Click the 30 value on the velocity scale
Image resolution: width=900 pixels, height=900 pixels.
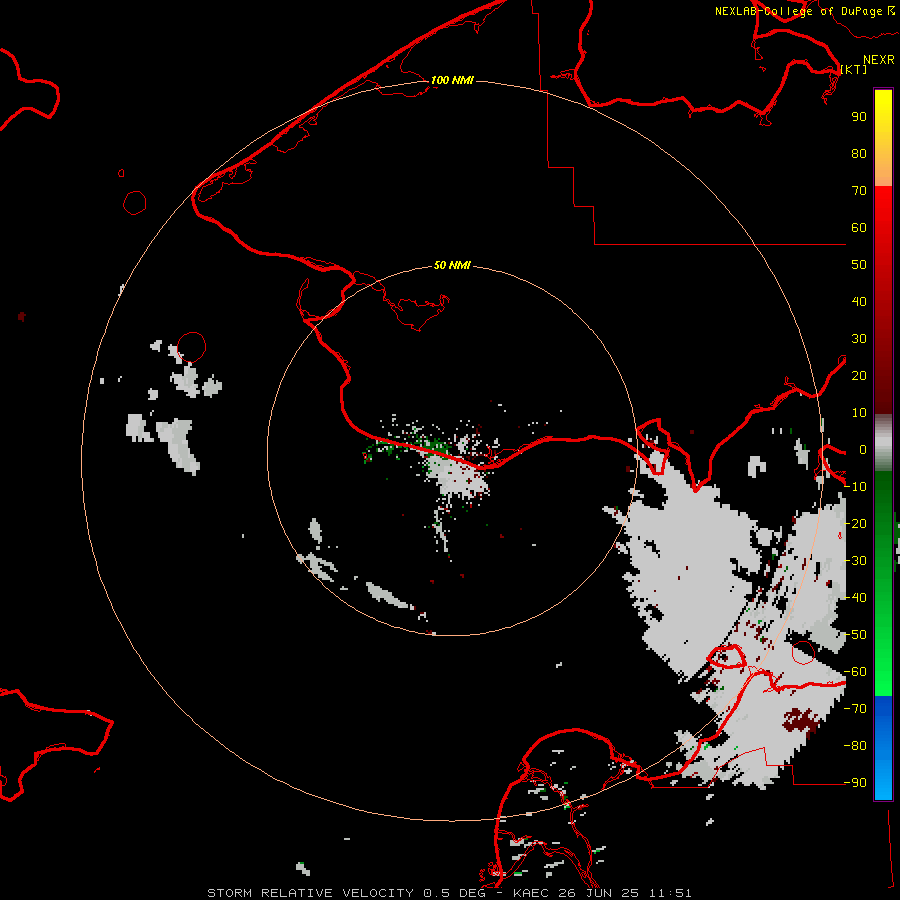(859, 339)
